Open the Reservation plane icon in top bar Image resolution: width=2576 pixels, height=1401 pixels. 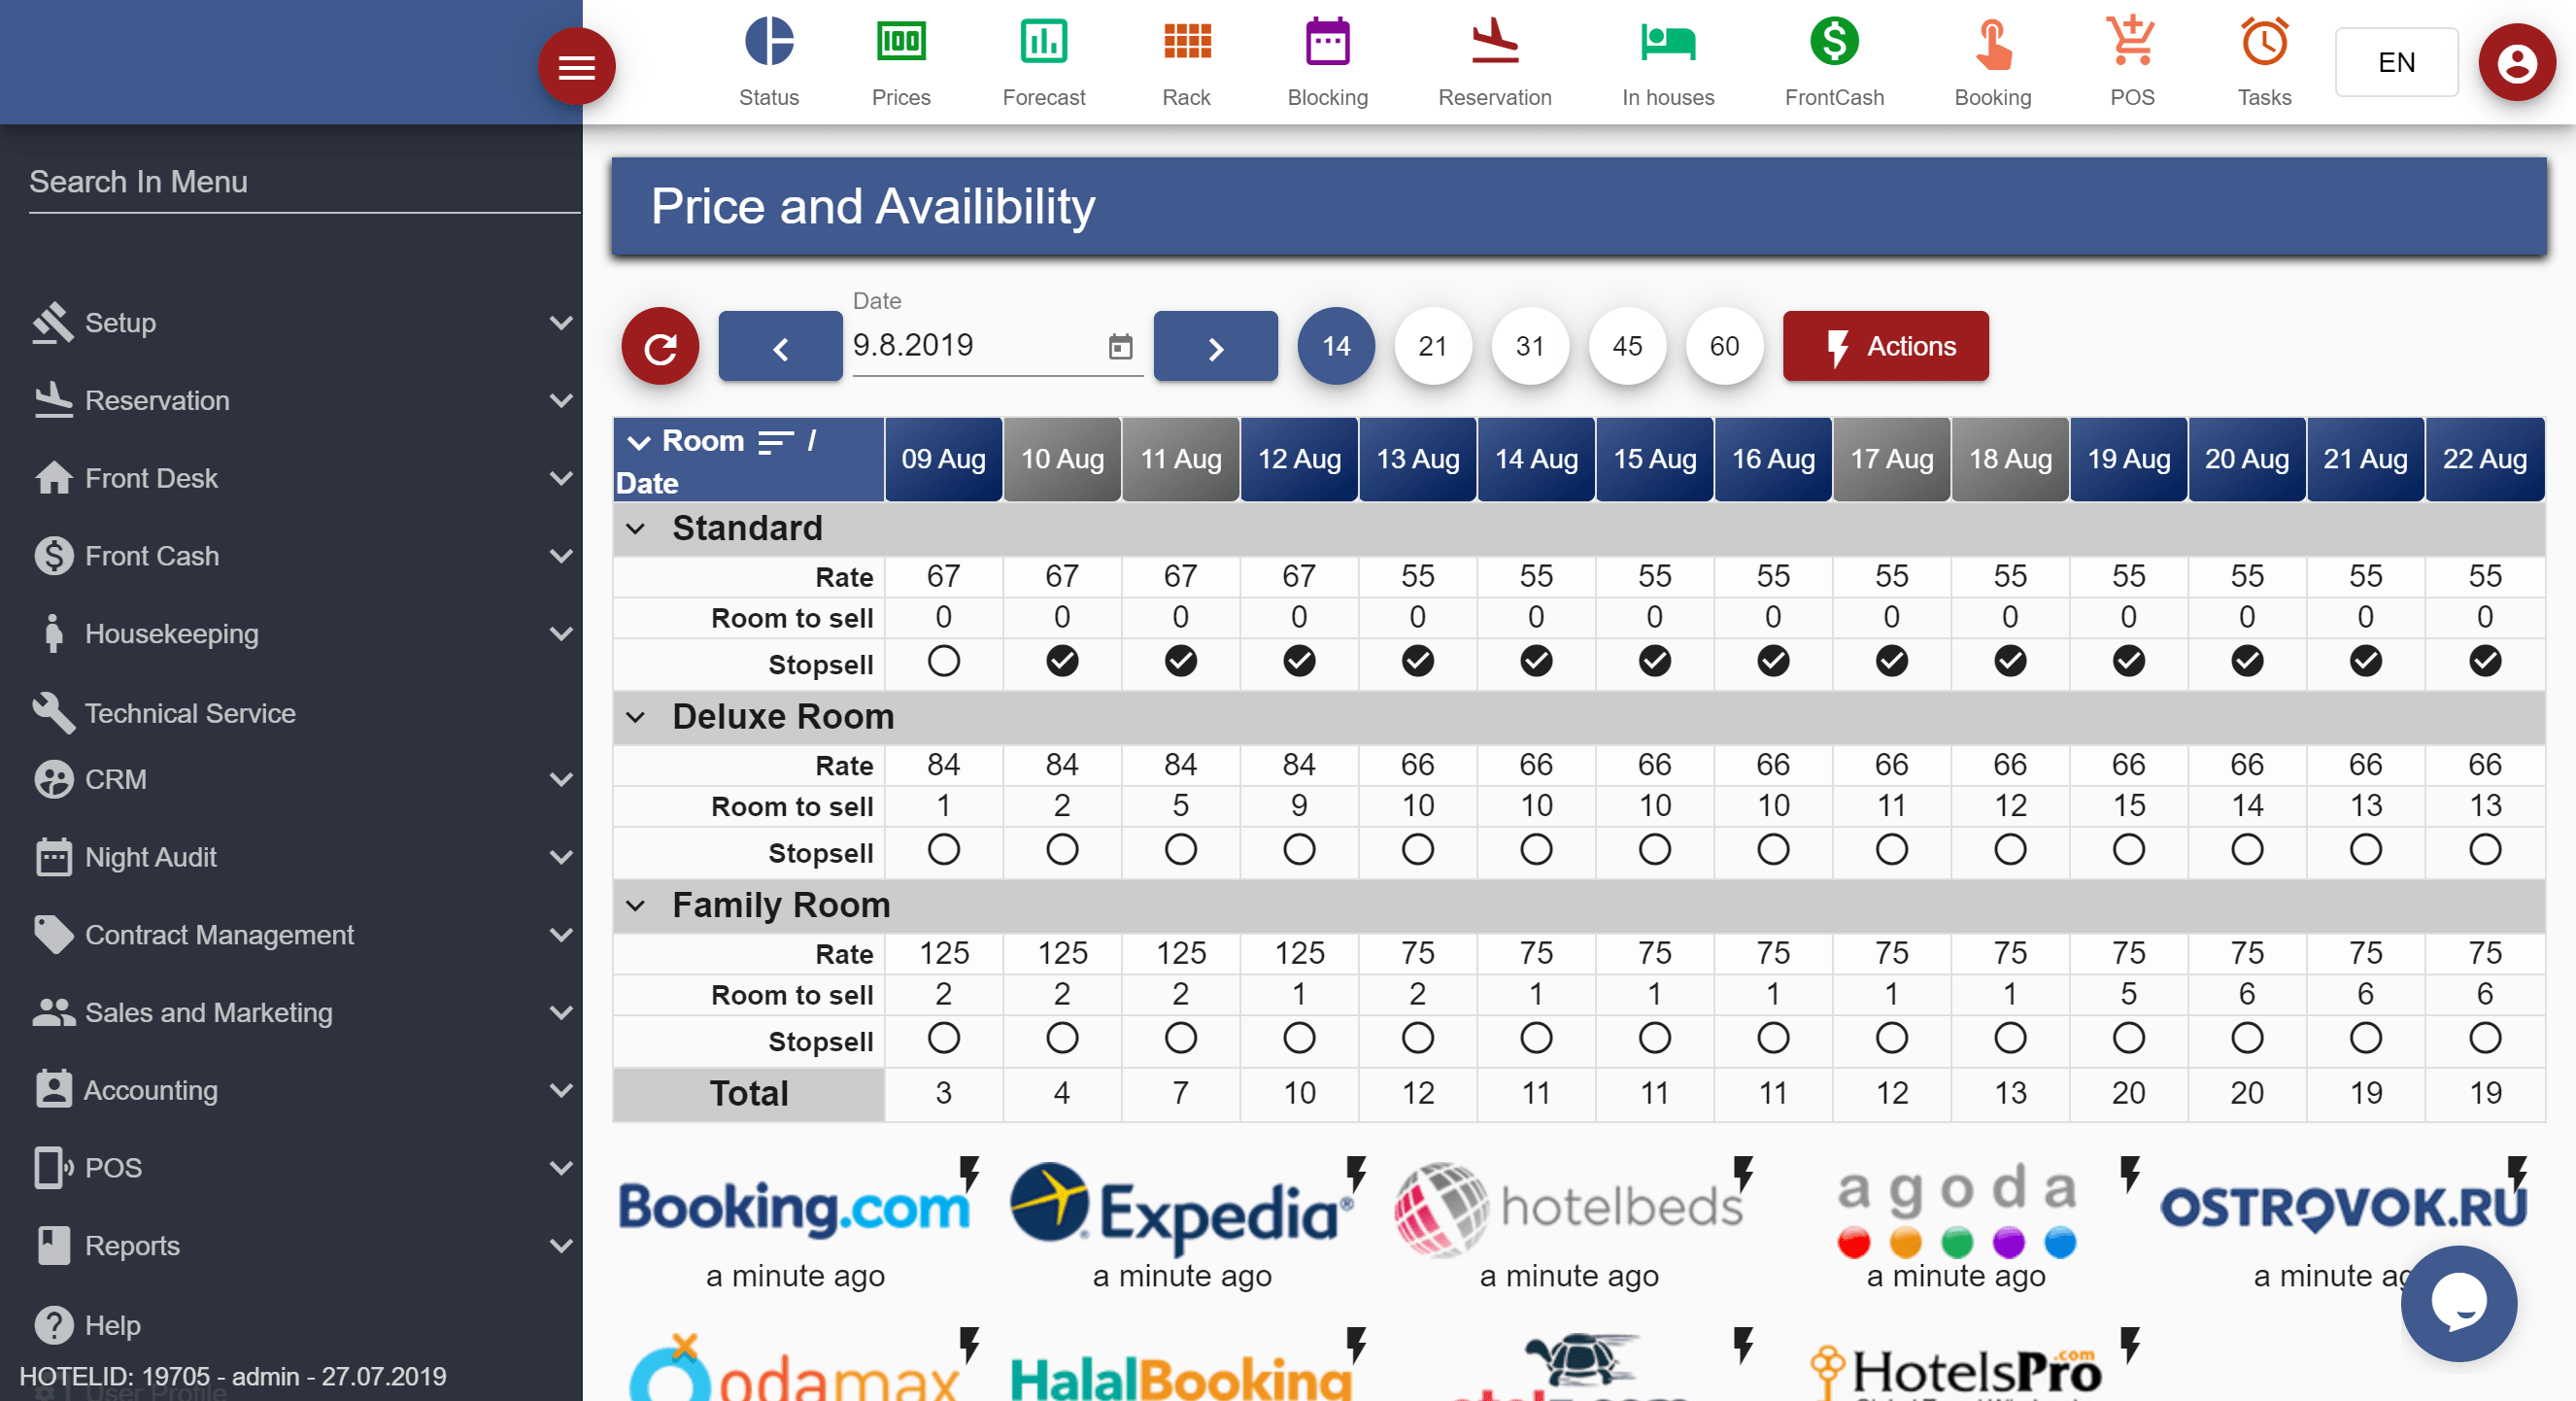1494,42
